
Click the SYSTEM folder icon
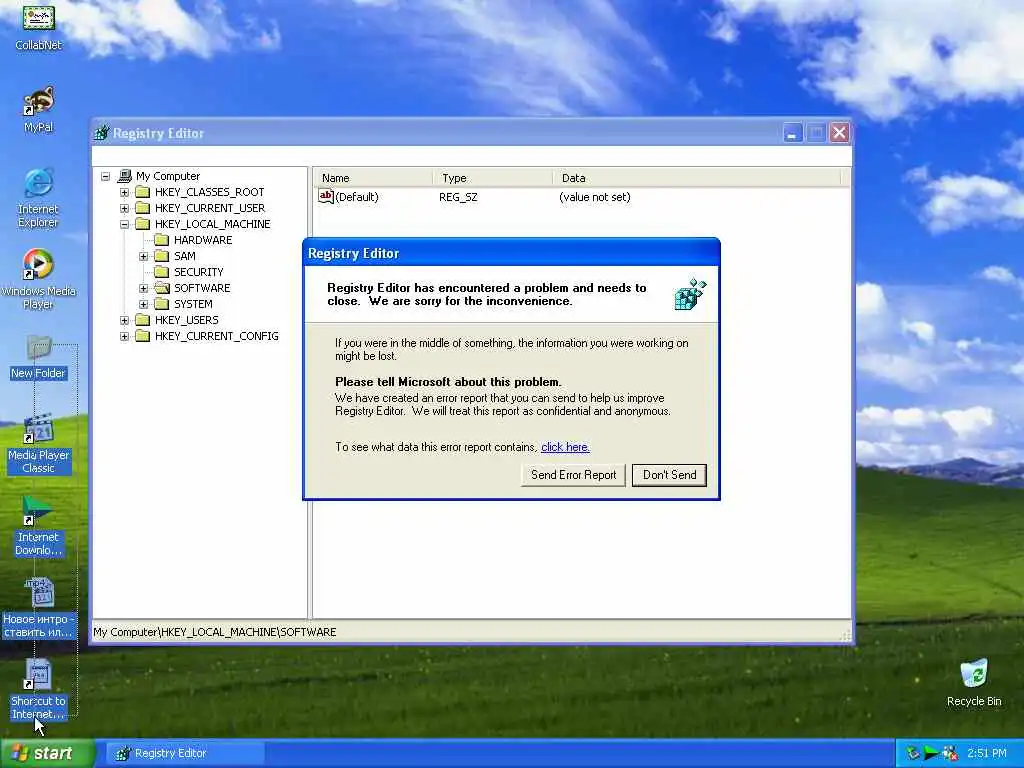tap(161, 304)
